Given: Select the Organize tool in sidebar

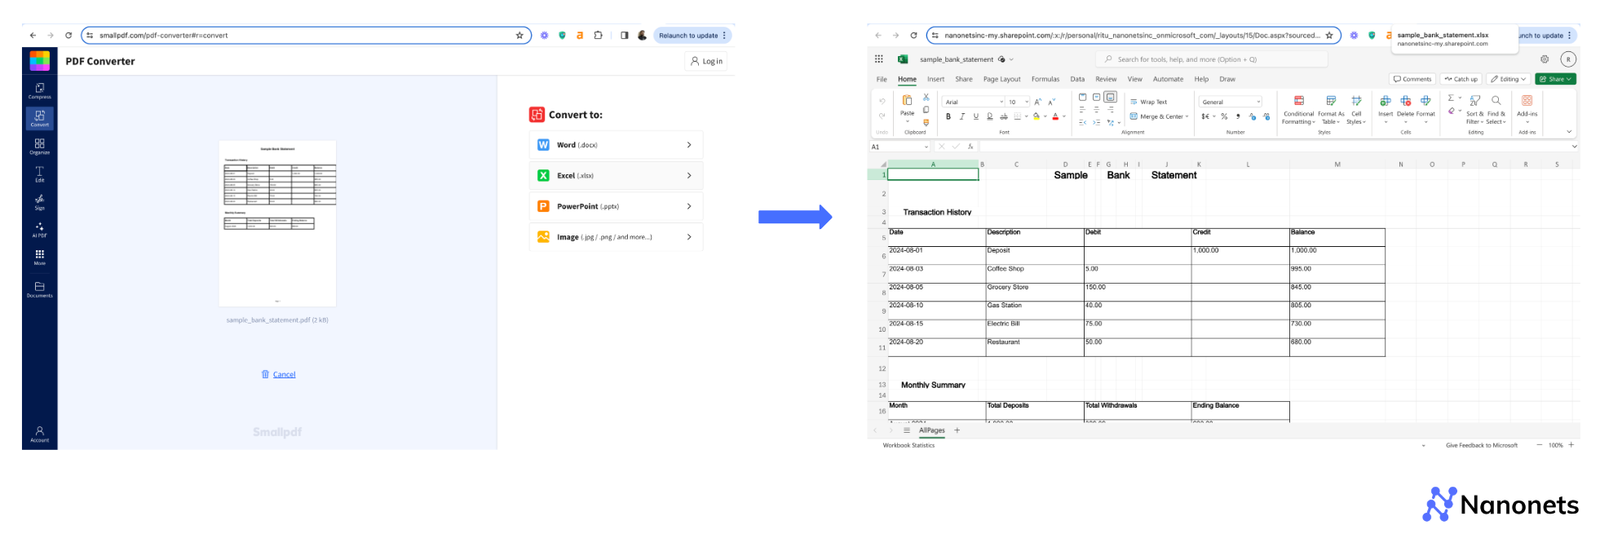Looking at the screenshot, I should [x=39, y=146].
